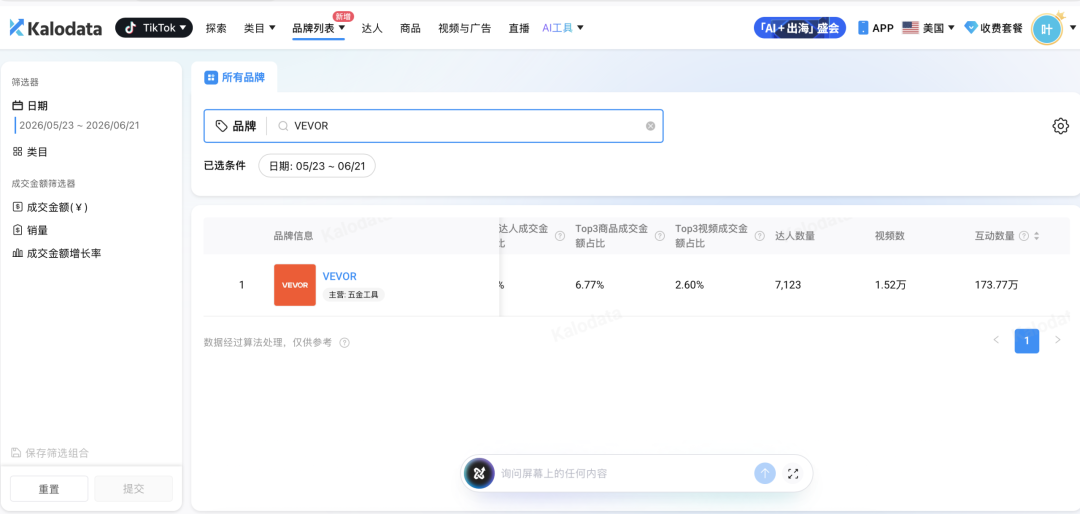Viewport: 1080px width, 514px height.
Task: Open the TikTok platform selector
Action: click(154, 28)
